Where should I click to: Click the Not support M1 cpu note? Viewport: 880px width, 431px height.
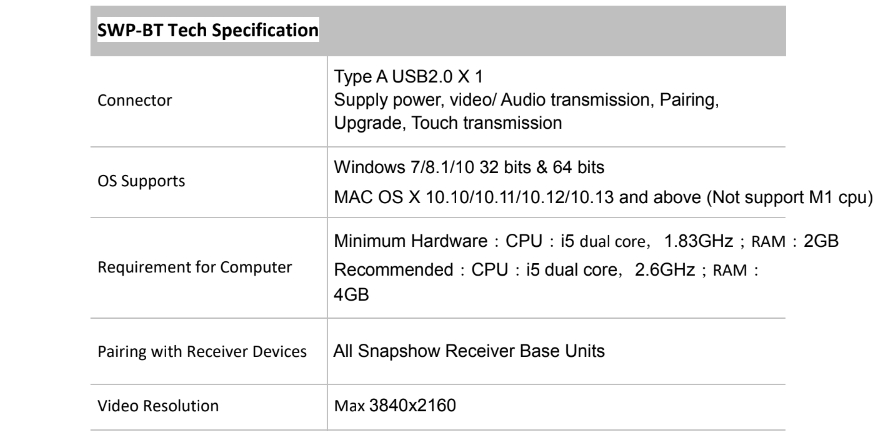(x=790, y=198)
